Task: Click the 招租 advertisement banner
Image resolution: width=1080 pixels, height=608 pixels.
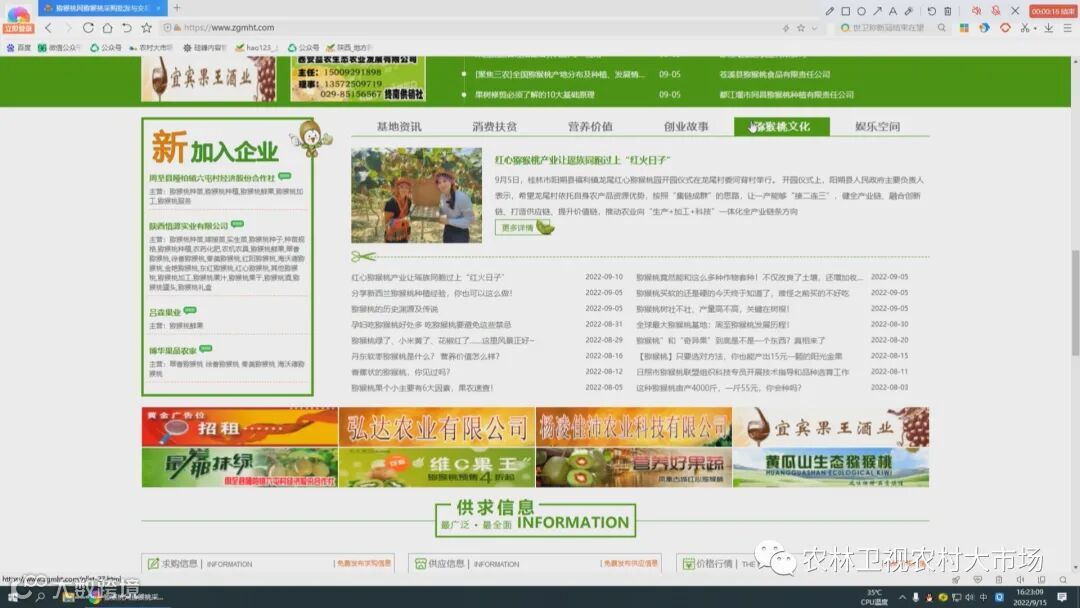Action: 240,427
